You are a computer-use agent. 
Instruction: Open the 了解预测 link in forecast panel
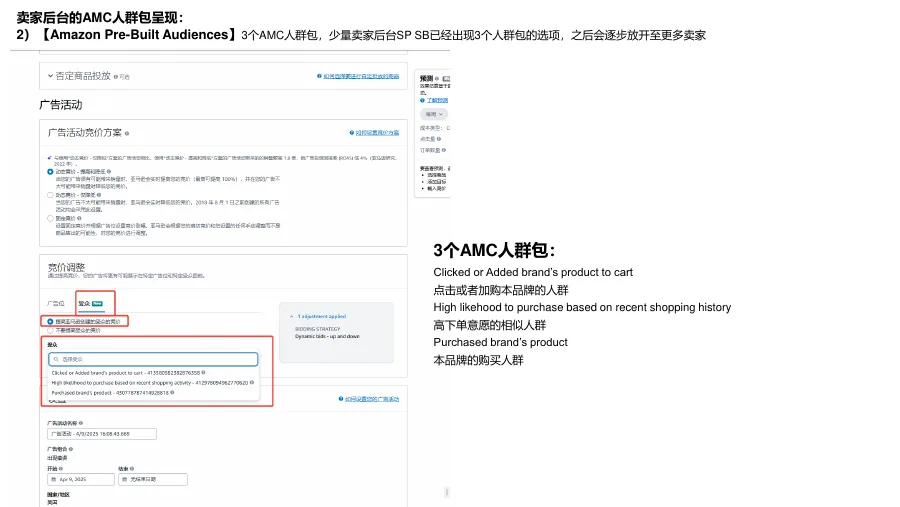(x=437, y=100)
